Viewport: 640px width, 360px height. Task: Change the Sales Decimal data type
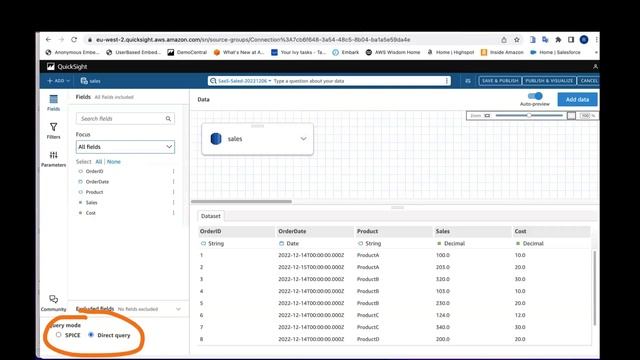point(451,243)
